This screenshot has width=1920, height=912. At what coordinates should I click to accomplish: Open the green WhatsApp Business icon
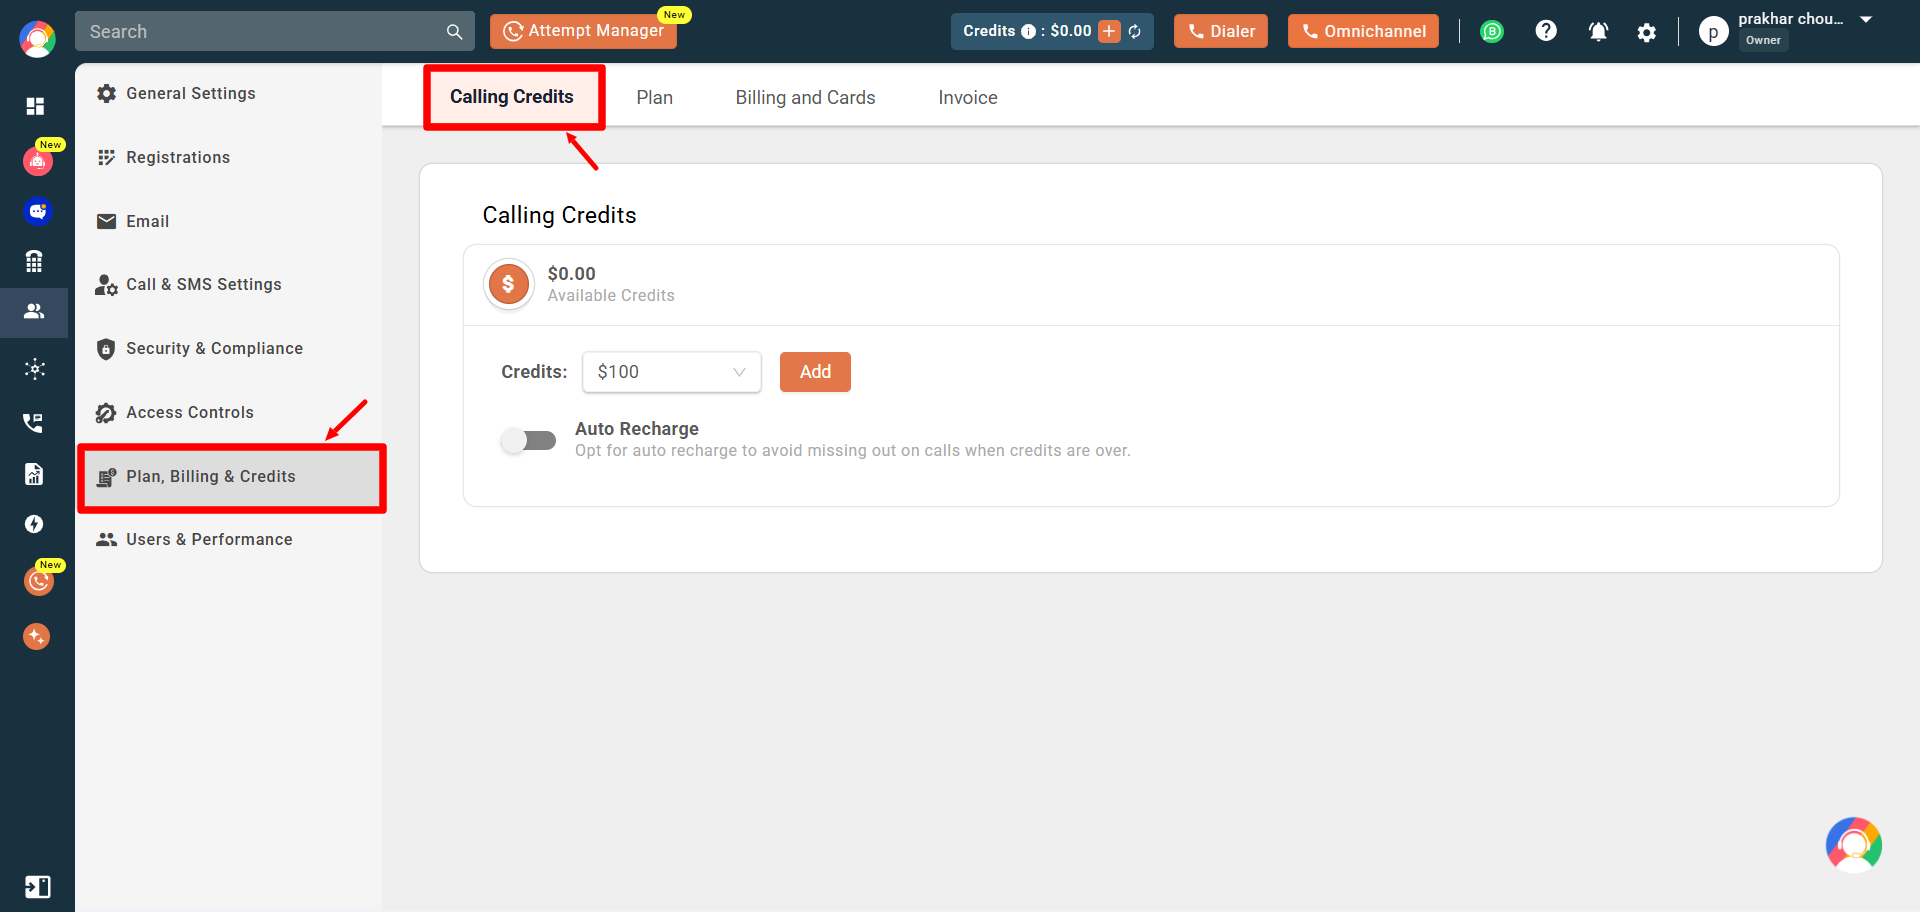pos(1492,32)
